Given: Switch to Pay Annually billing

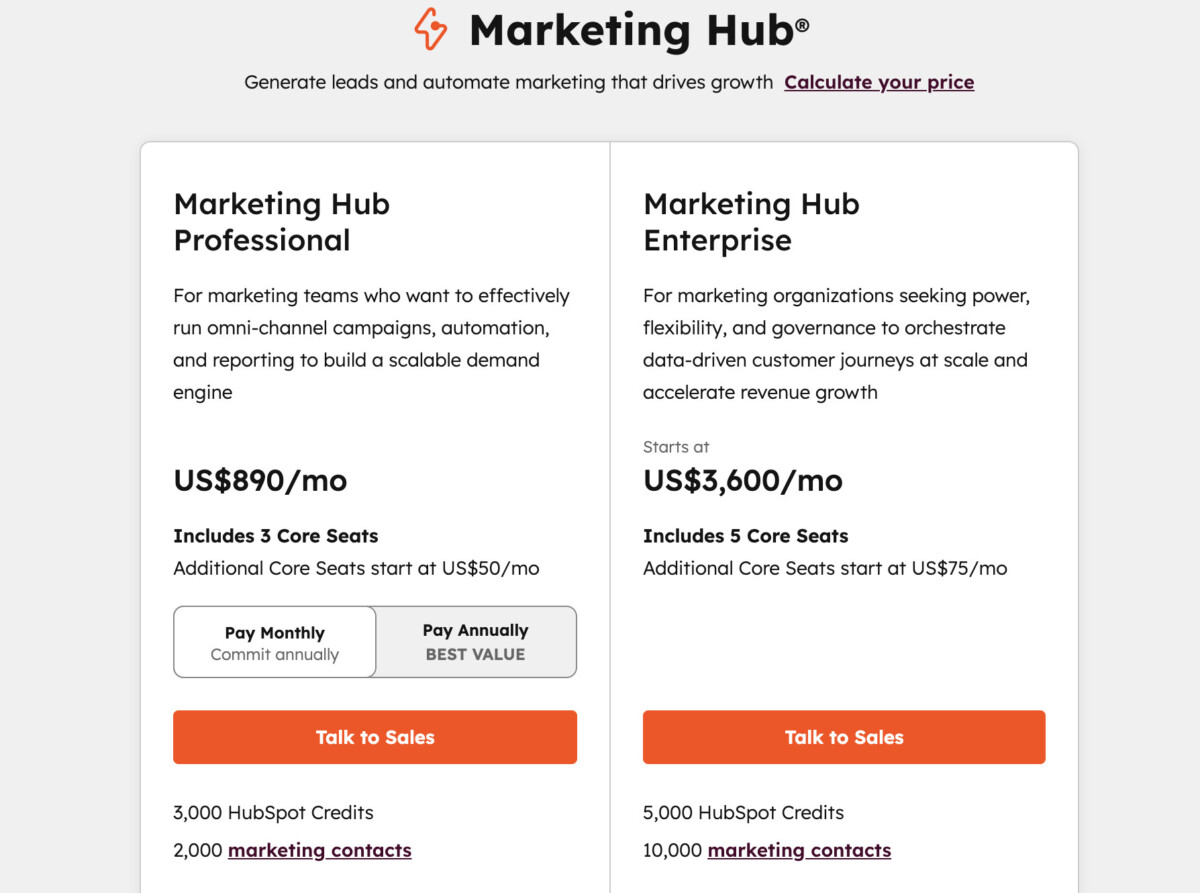Looking at the screenshot, I should (475, 642).
